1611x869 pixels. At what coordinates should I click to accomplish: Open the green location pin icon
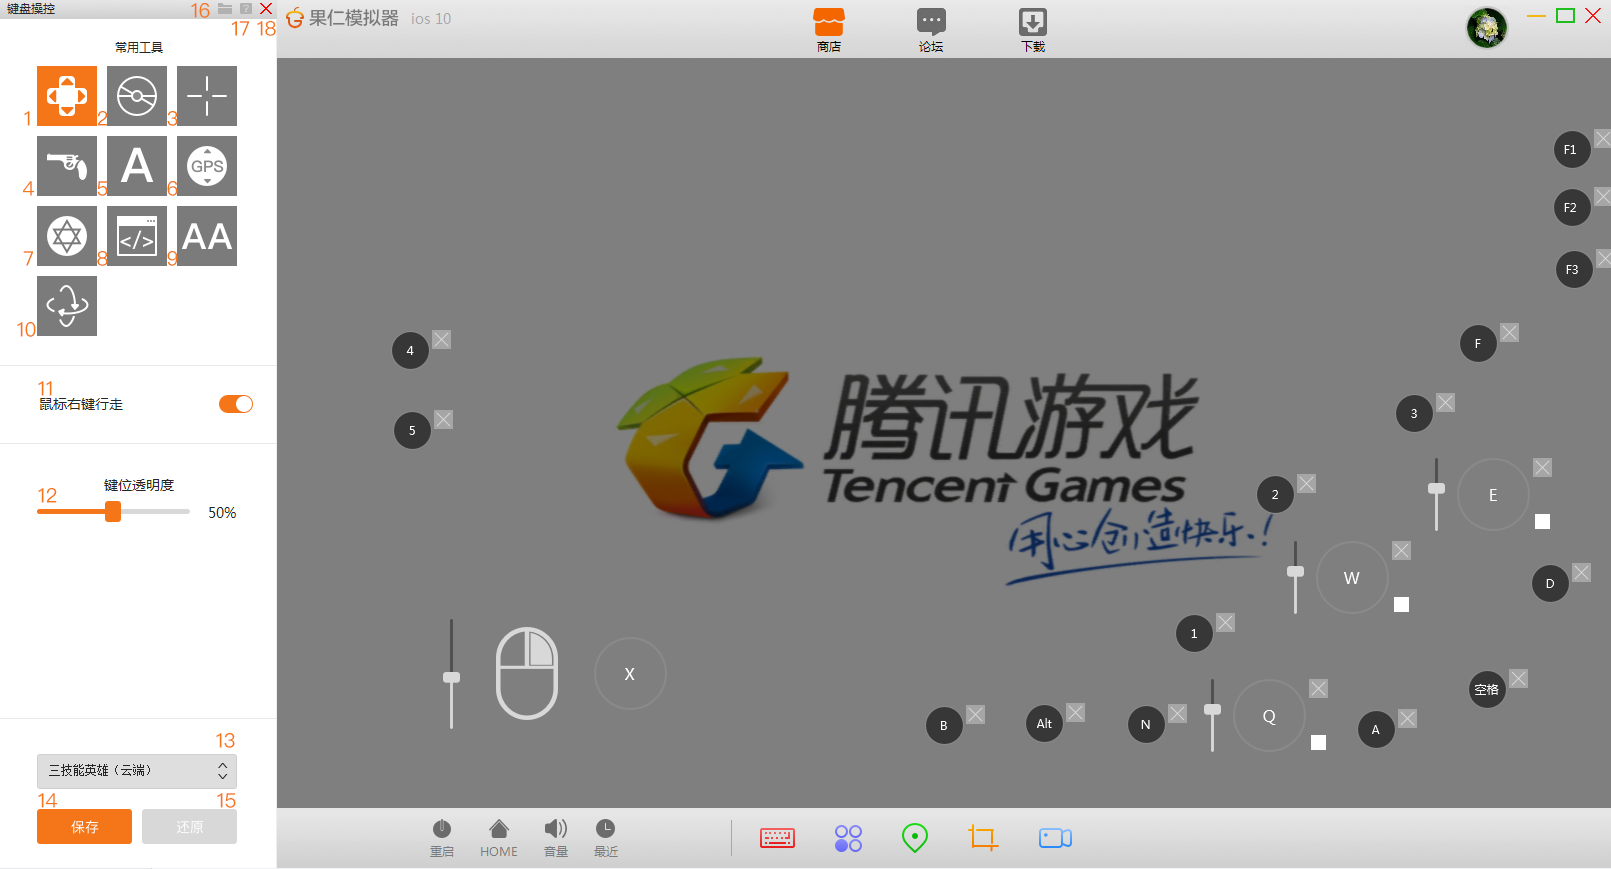pos(915,838)
